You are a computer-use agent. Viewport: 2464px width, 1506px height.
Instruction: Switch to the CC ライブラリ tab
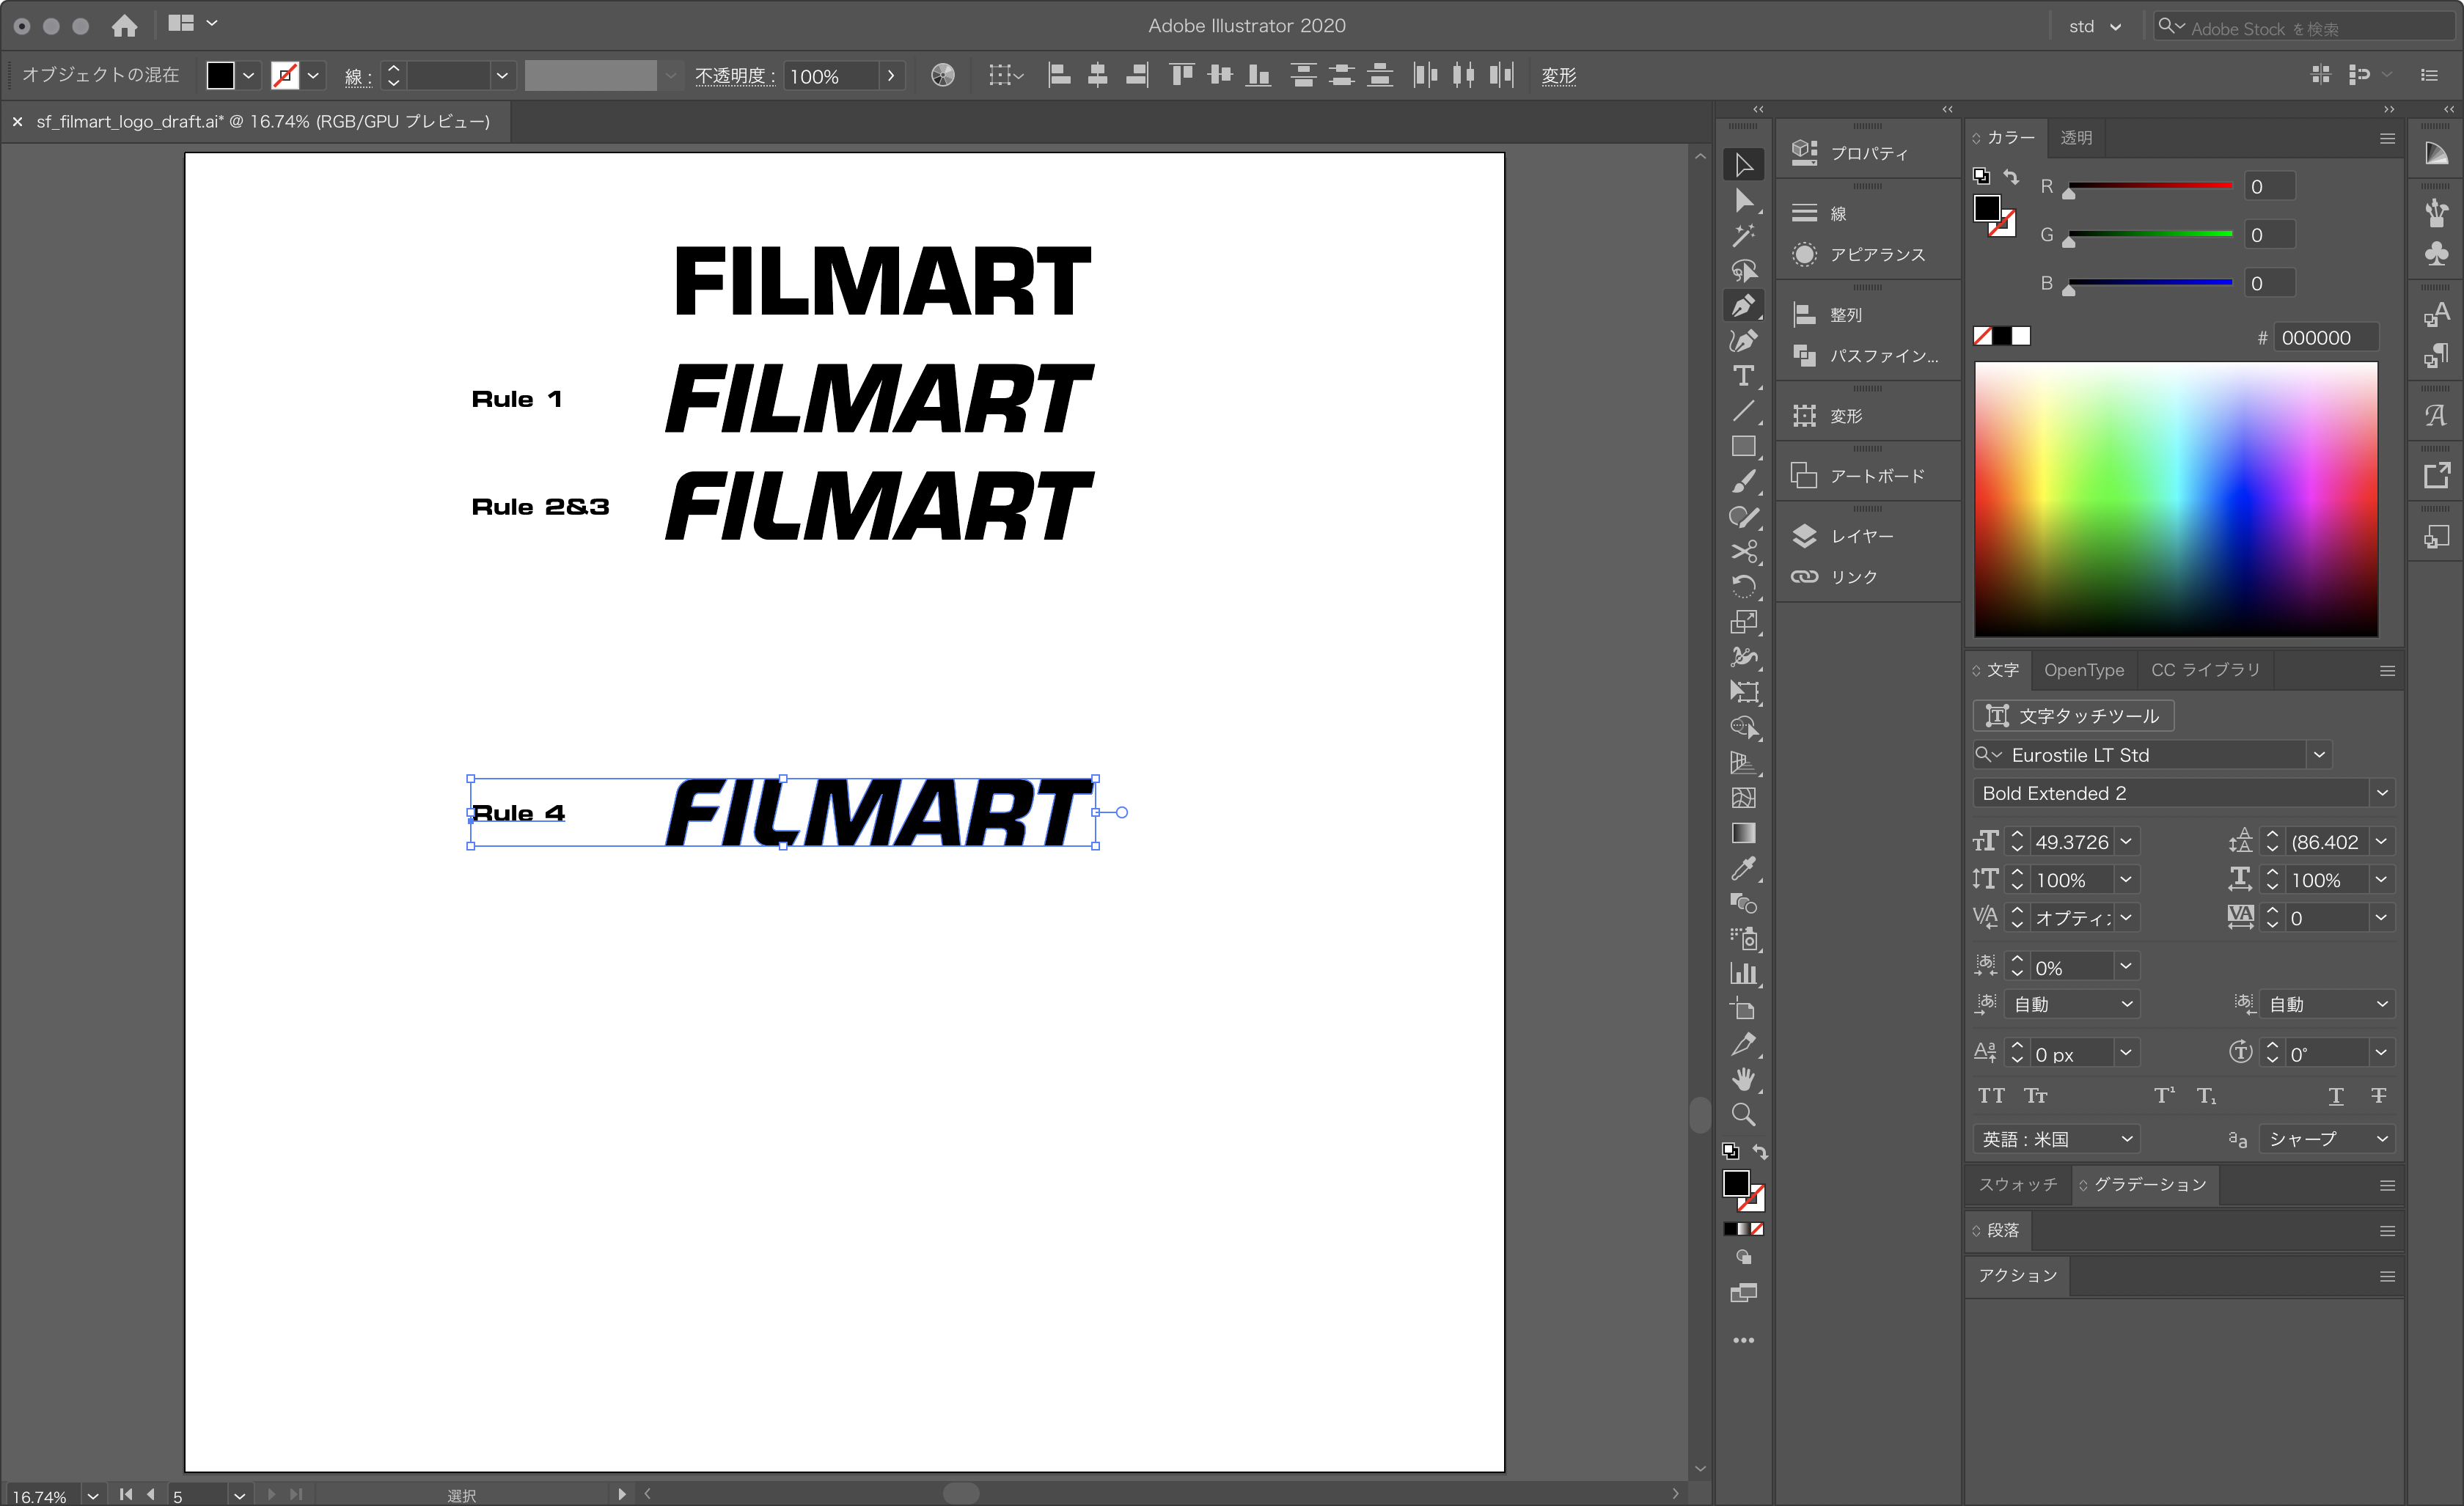pyautogui.click(x=2205, y=670)
